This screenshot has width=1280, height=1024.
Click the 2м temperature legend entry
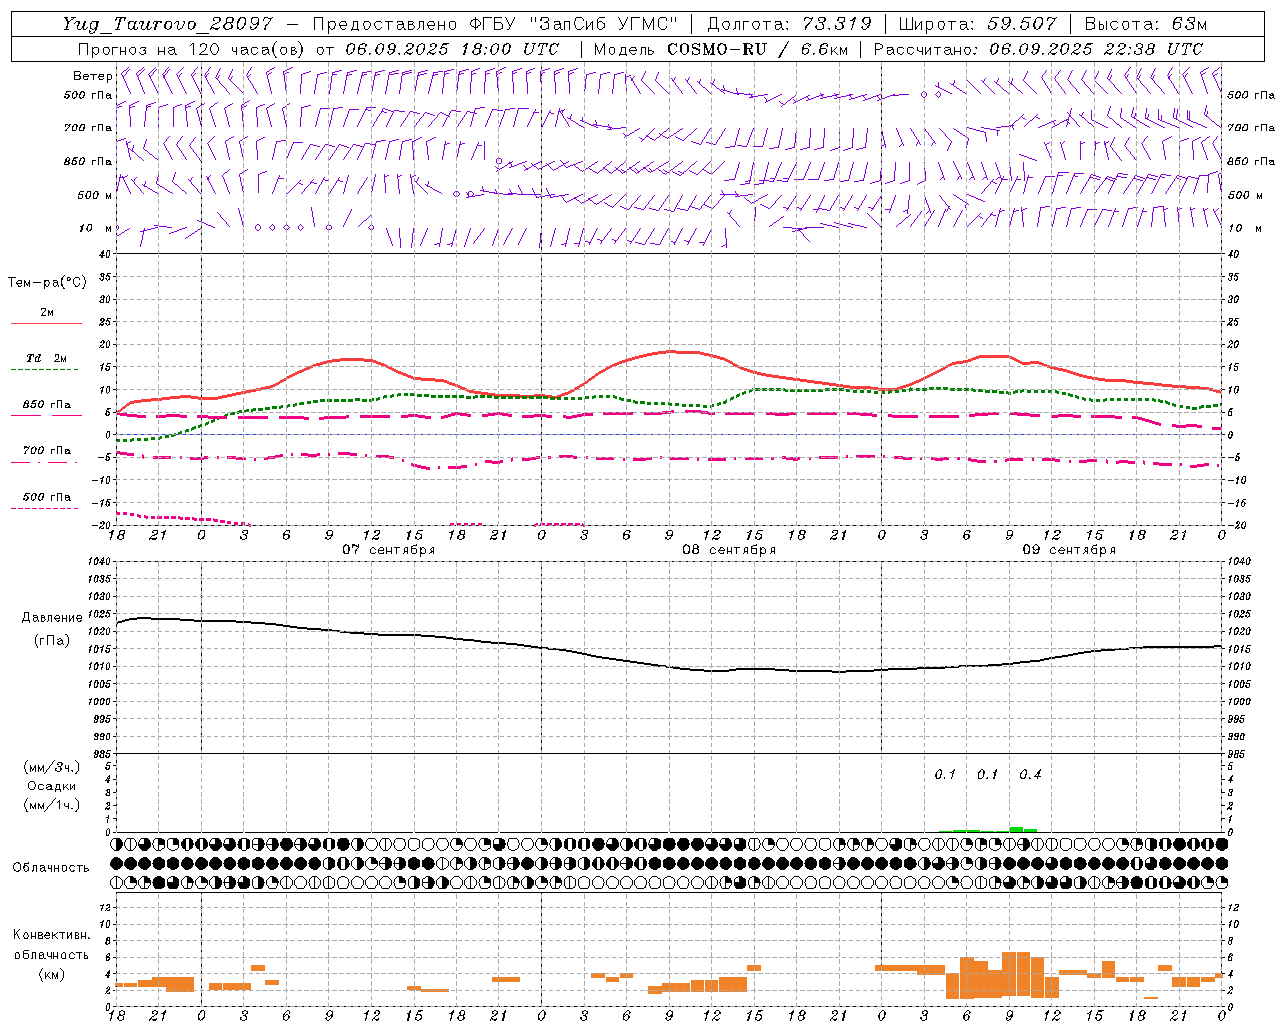pyautogui.click(x=47, y=313)
